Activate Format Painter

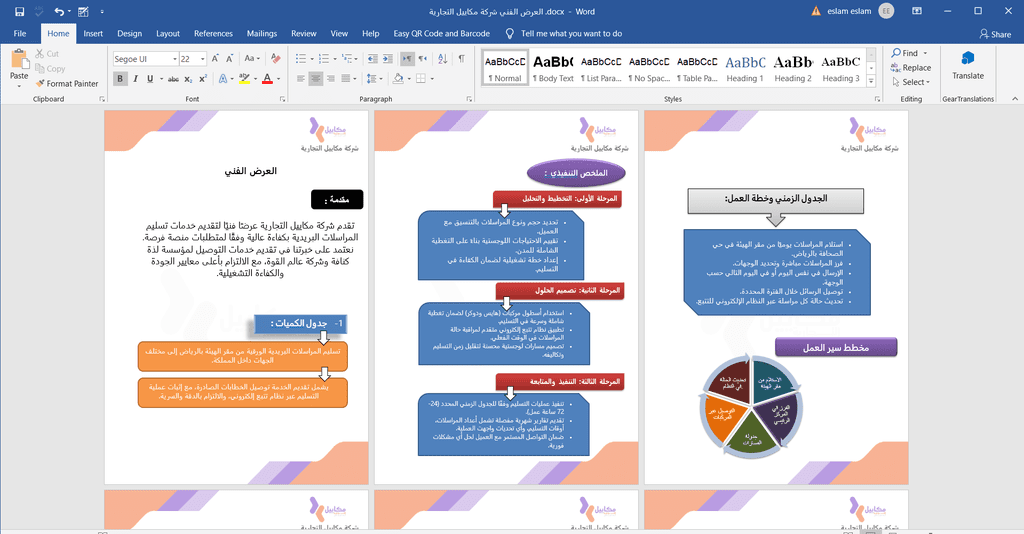tap(67, 84)
